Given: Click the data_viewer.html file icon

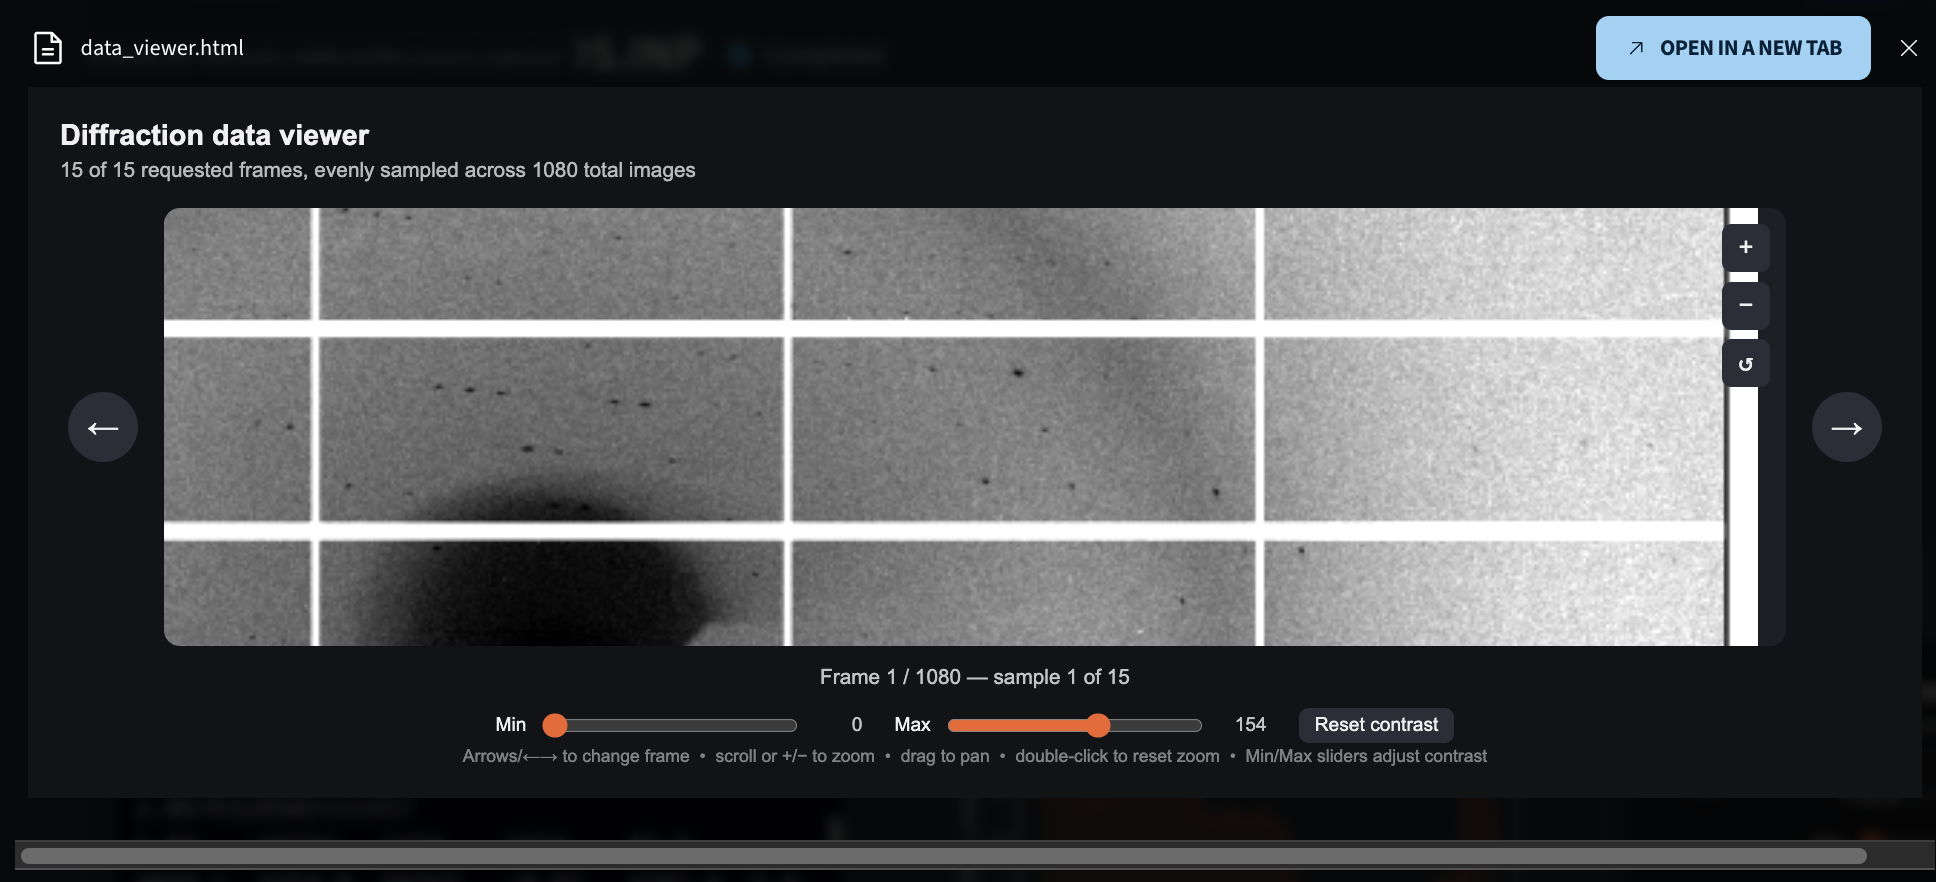Looking at the screenshot, I should coord(48,48).
